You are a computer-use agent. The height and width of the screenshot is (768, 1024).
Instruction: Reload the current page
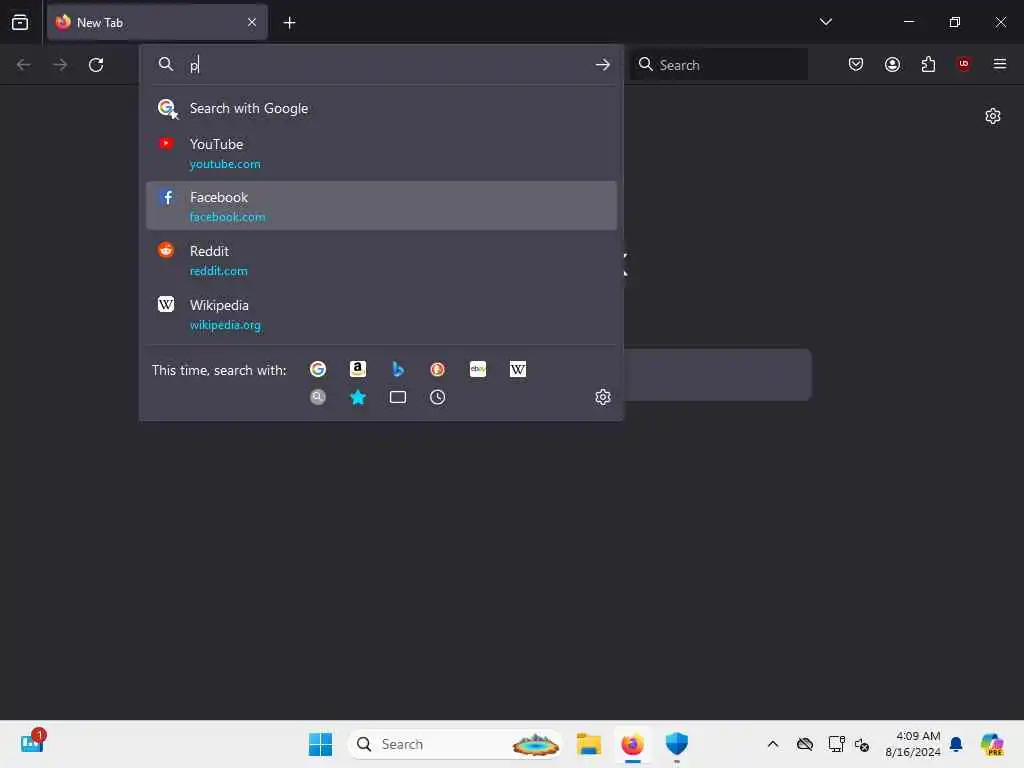96,65
